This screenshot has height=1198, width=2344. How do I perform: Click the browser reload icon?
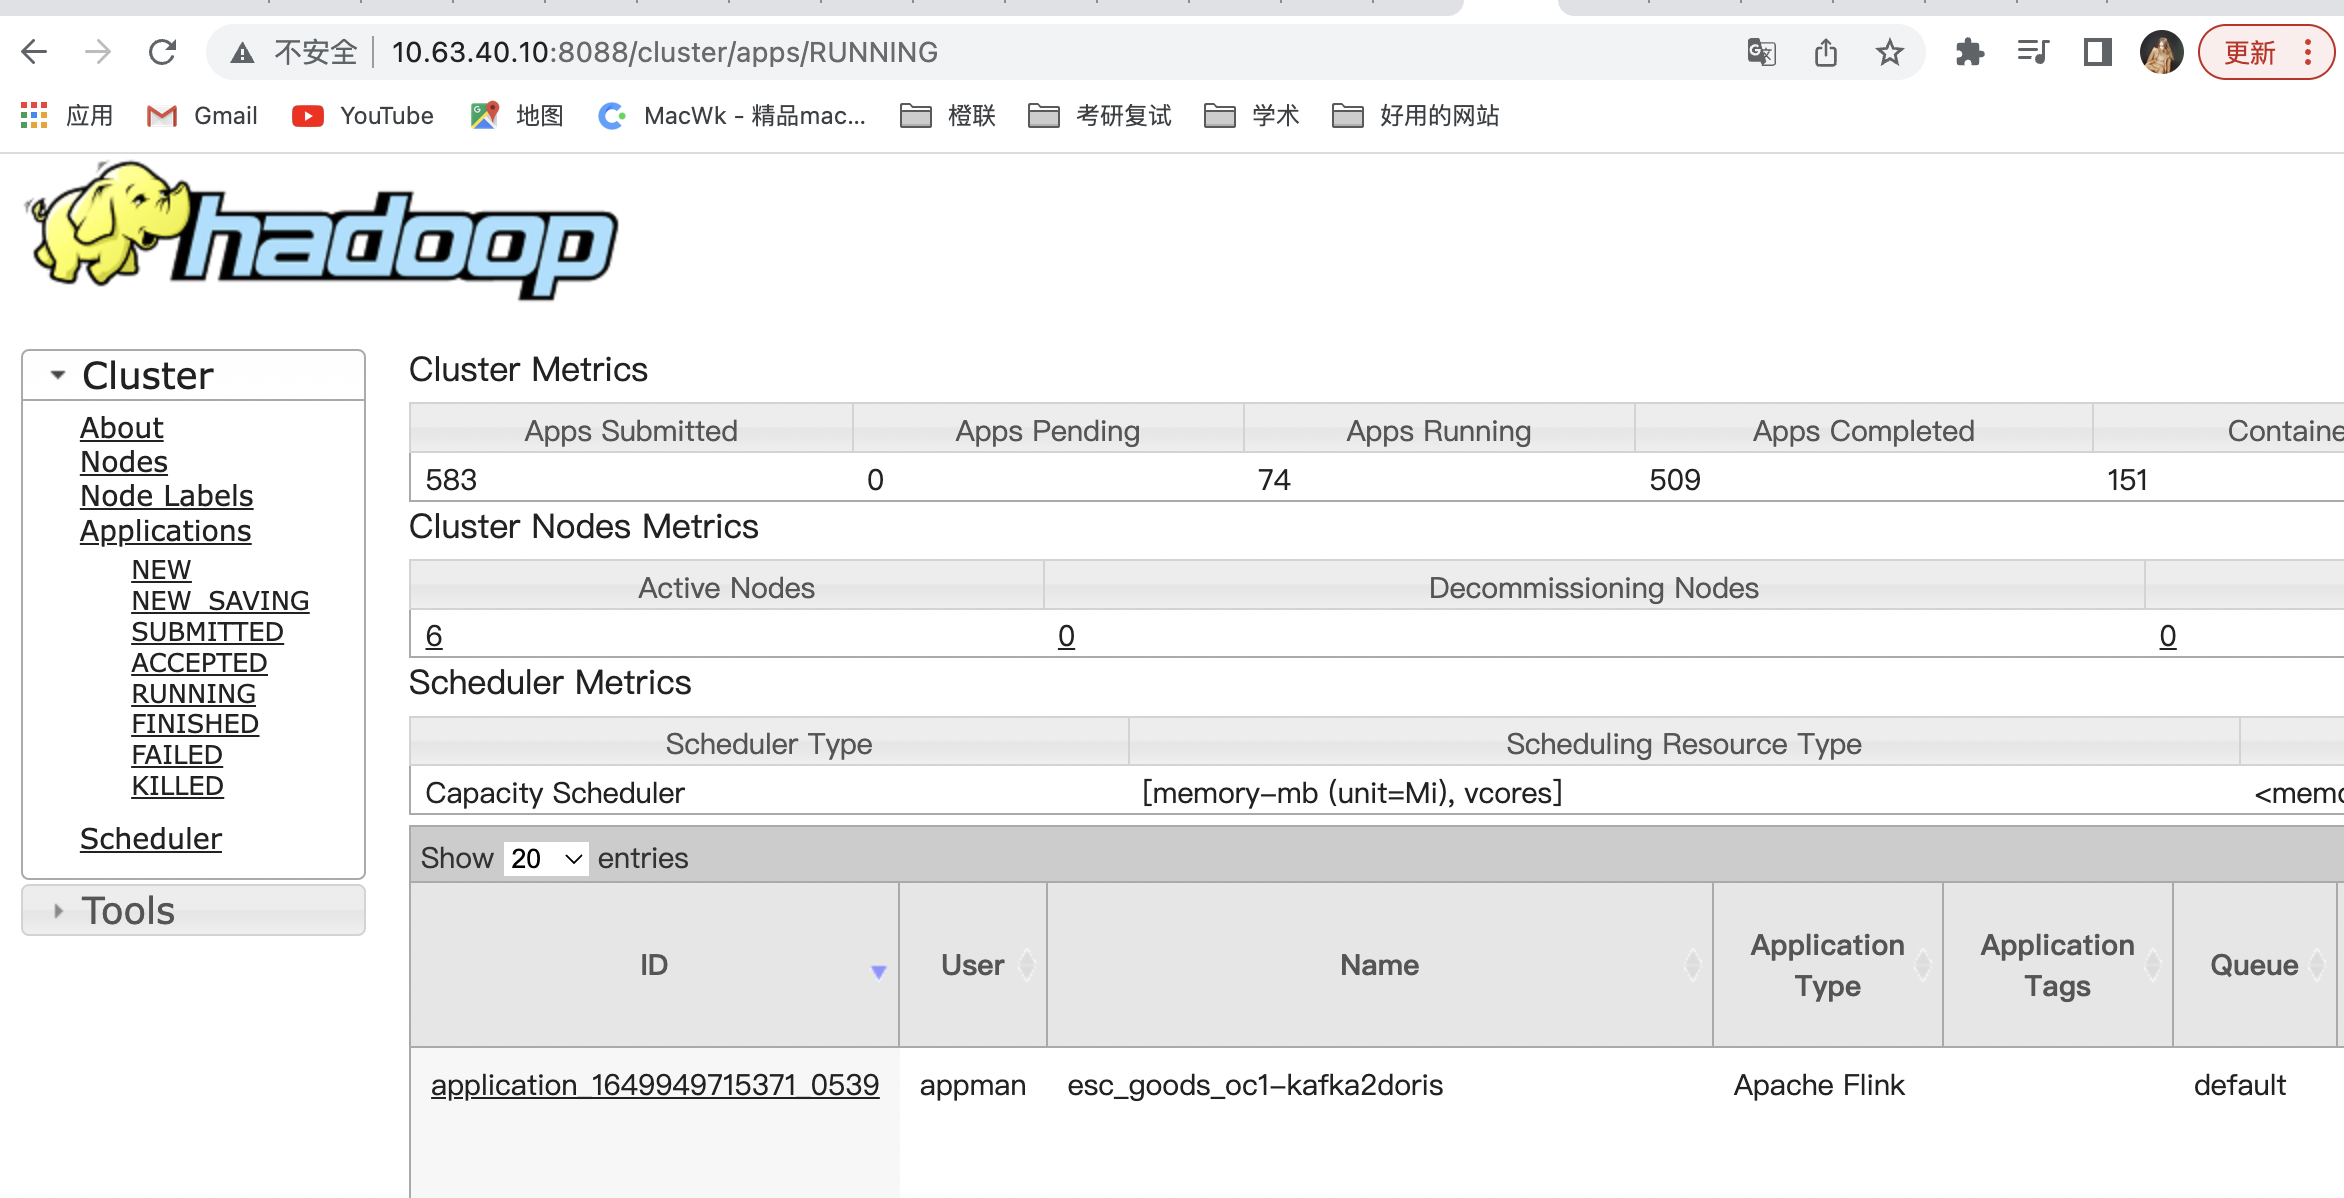[162, 52]
